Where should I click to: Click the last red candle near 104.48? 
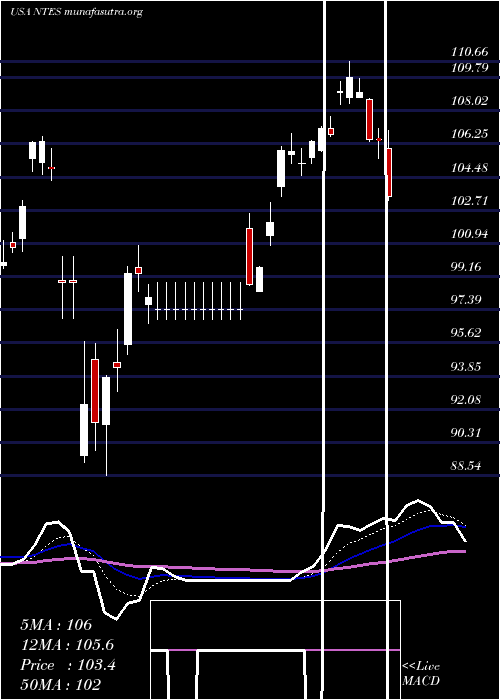click(x=389, y=172)
